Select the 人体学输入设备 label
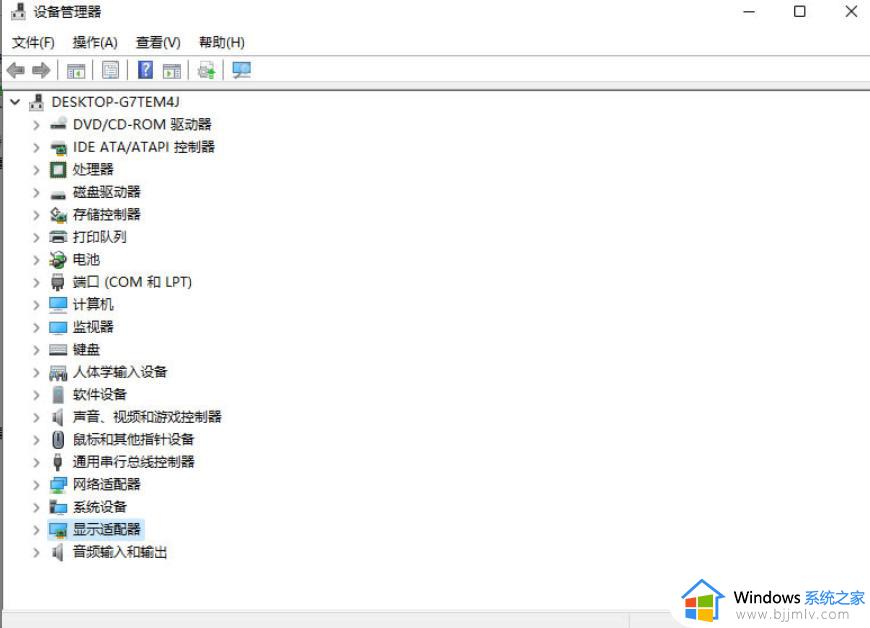The height and width of the screenshot is (628, 870). pyautogui.click(x=120, y=372)
